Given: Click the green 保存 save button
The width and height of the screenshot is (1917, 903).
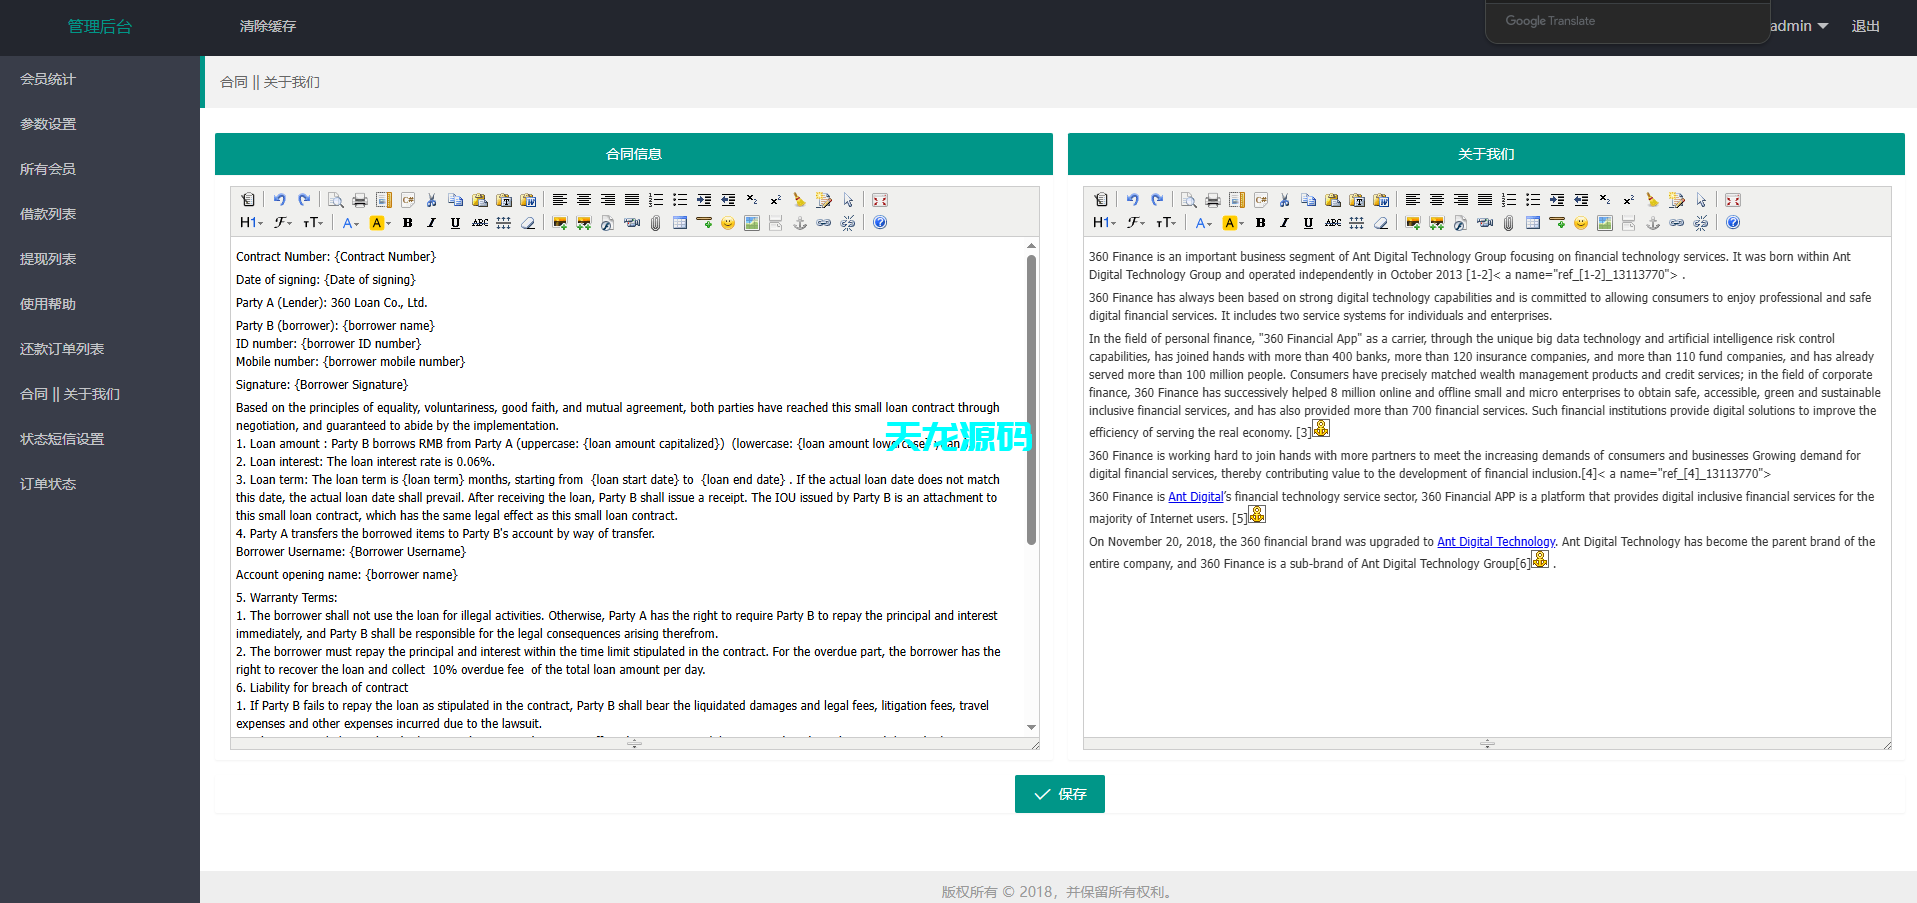Looking at the screenshot, I should [x=1059, y=794].
